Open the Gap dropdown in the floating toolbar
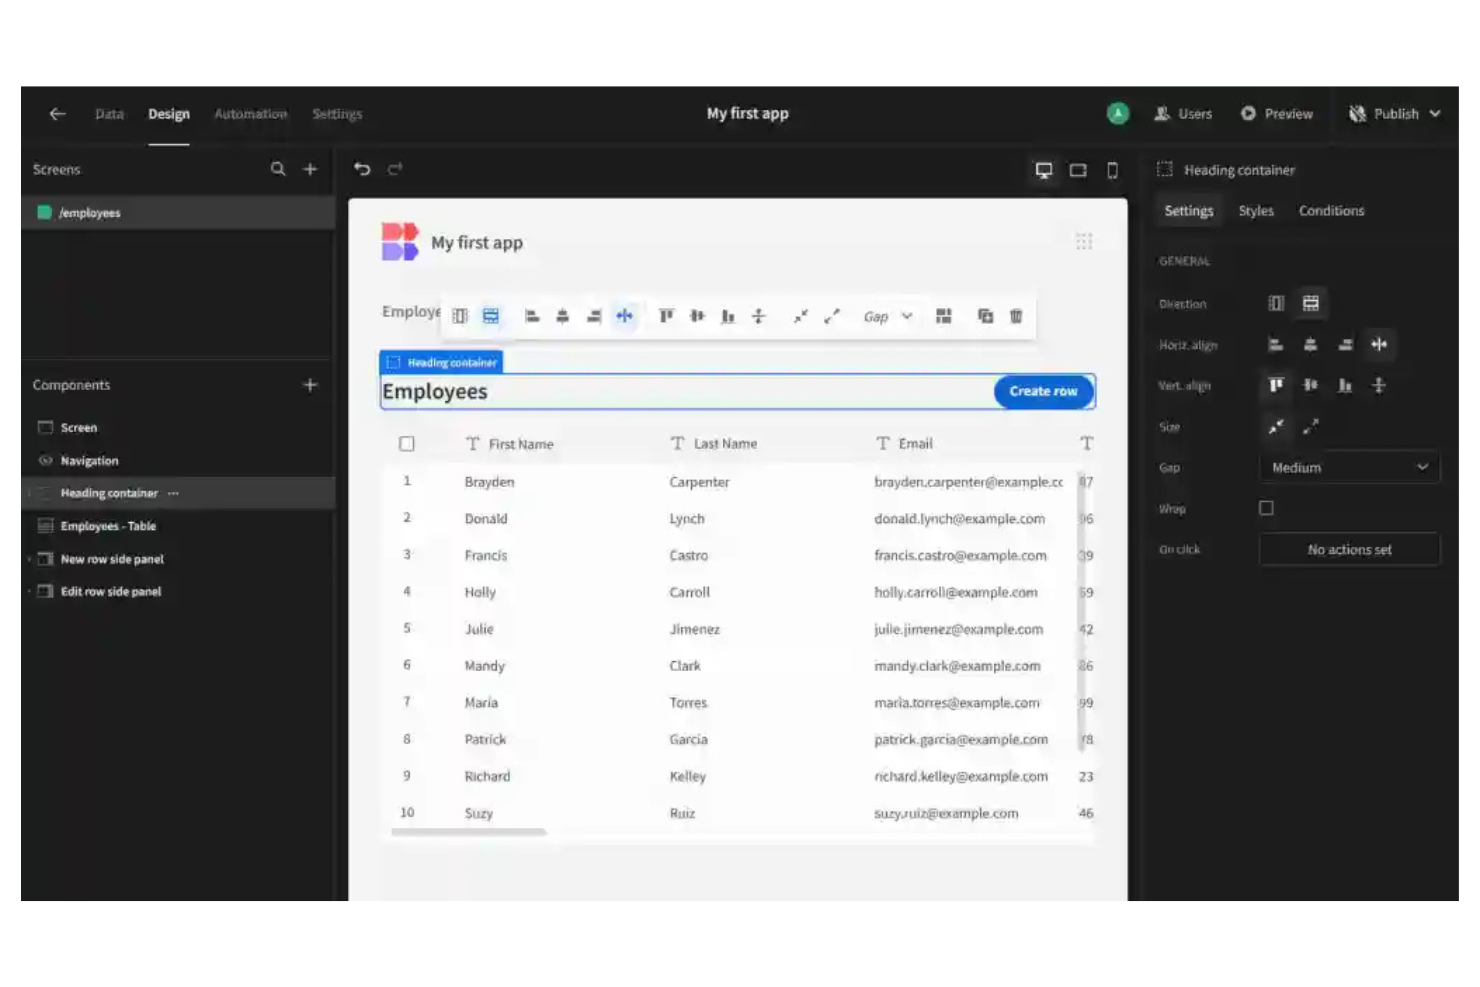The image size is (1480, 987). (x=886, y=316)
